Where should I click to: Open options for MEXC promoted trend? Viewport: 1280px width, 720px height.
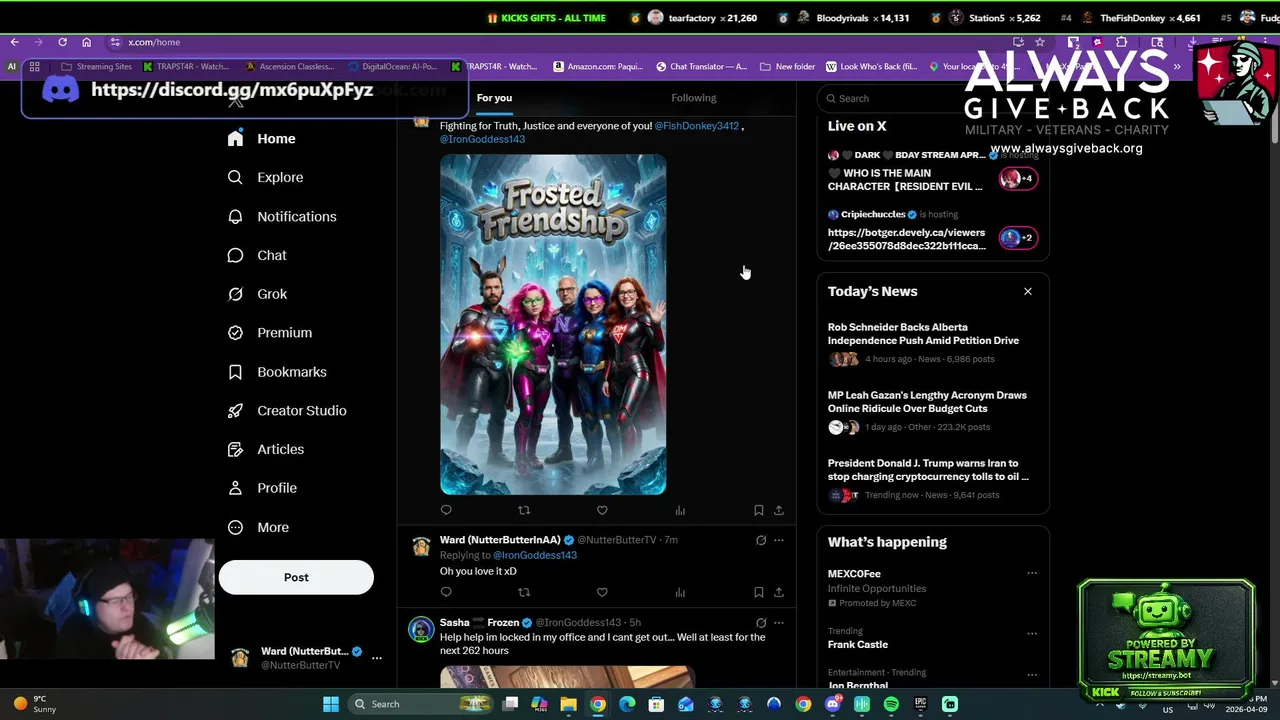point(1032,574)
